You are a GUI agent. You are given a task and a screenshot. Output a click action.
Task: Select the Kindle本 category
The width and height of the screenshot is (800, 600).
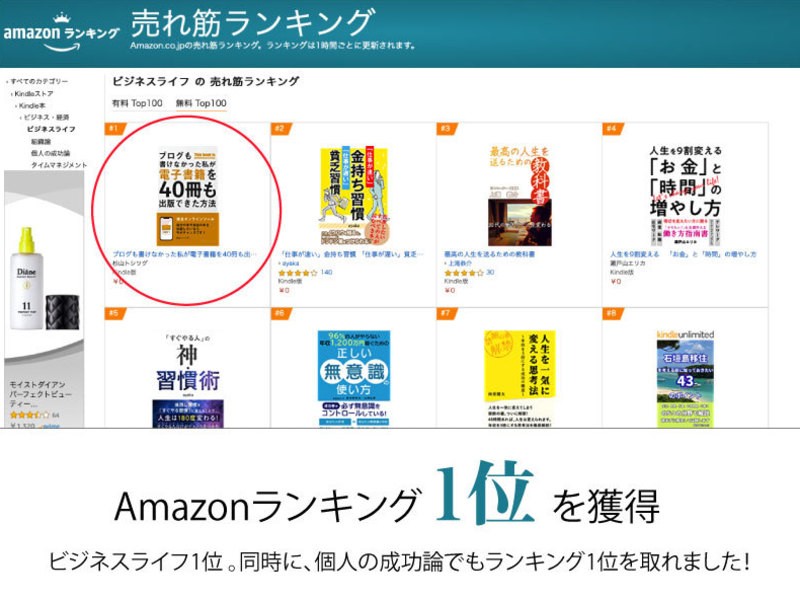pos(32,106)
